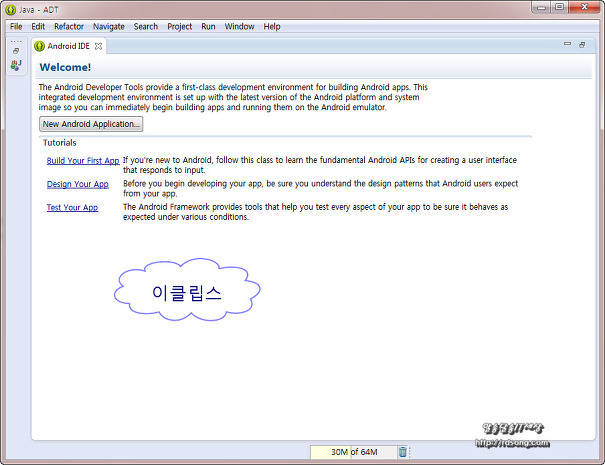The height and width of the screenshot is (465, 605).
Task: Open the Search menu
Action: point(146,27)
